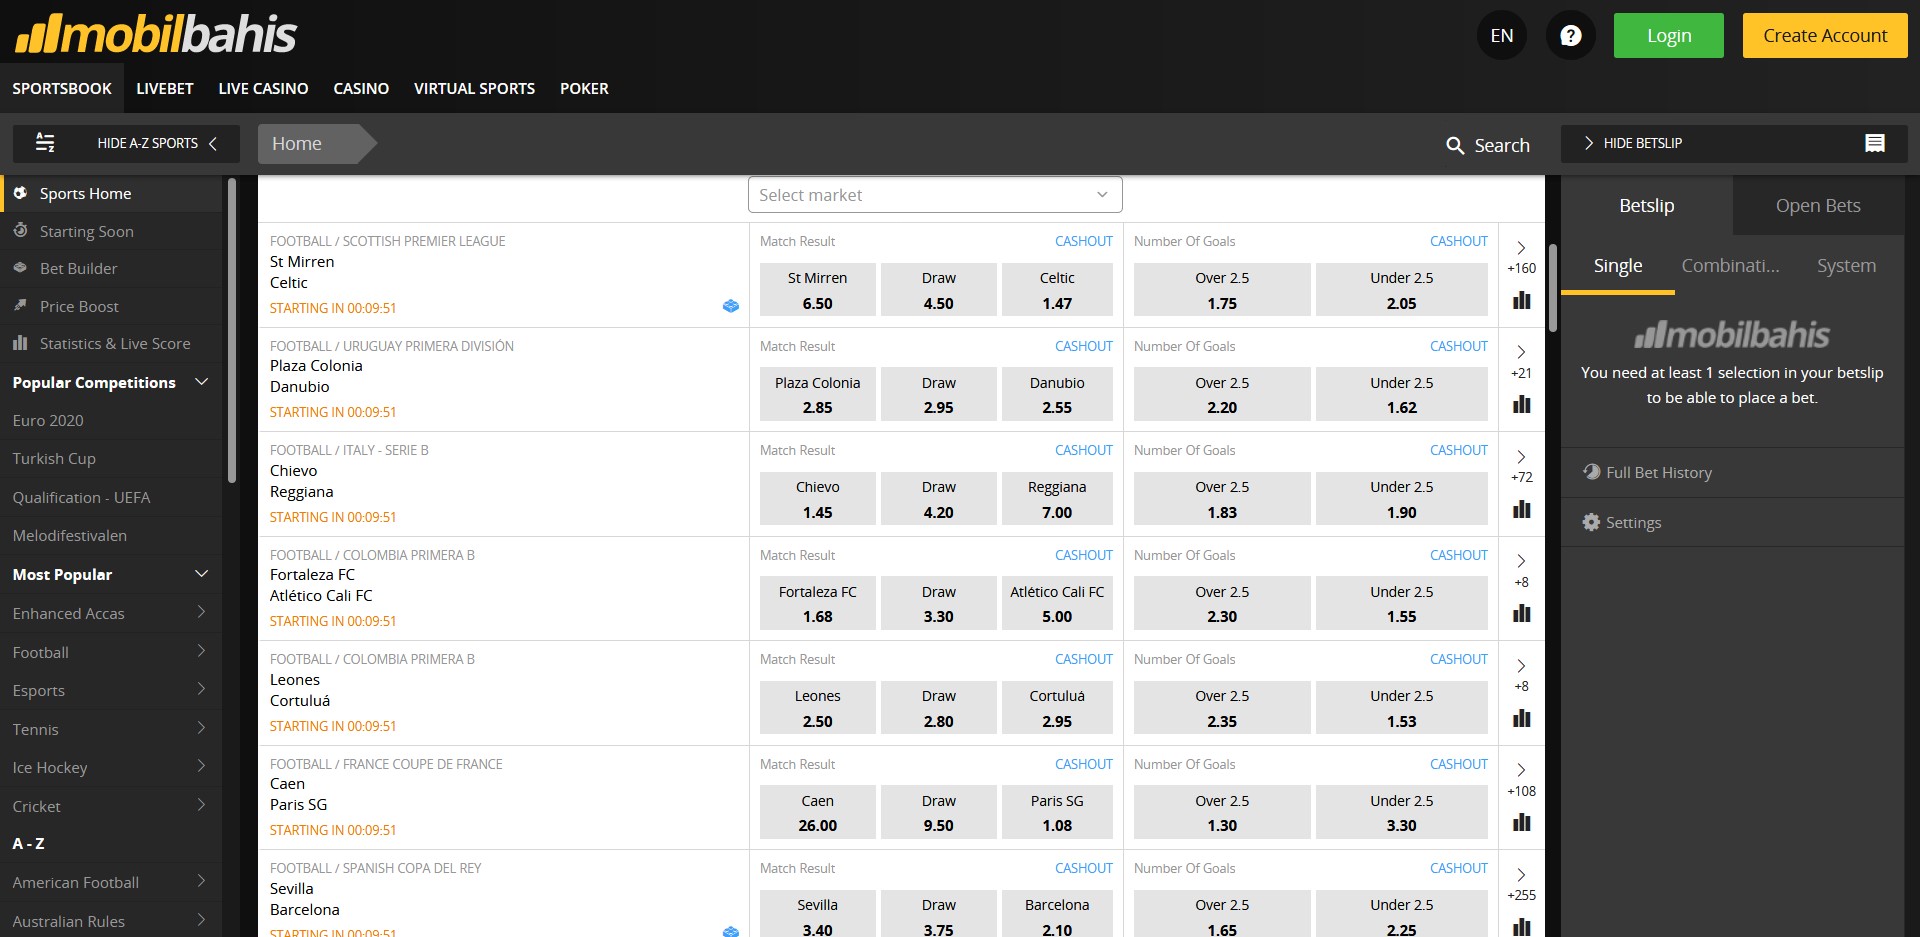Go to mobilbahis logo homepage
The height and width of the screenshot is (937, 1920).
click(x=155, y=33)
